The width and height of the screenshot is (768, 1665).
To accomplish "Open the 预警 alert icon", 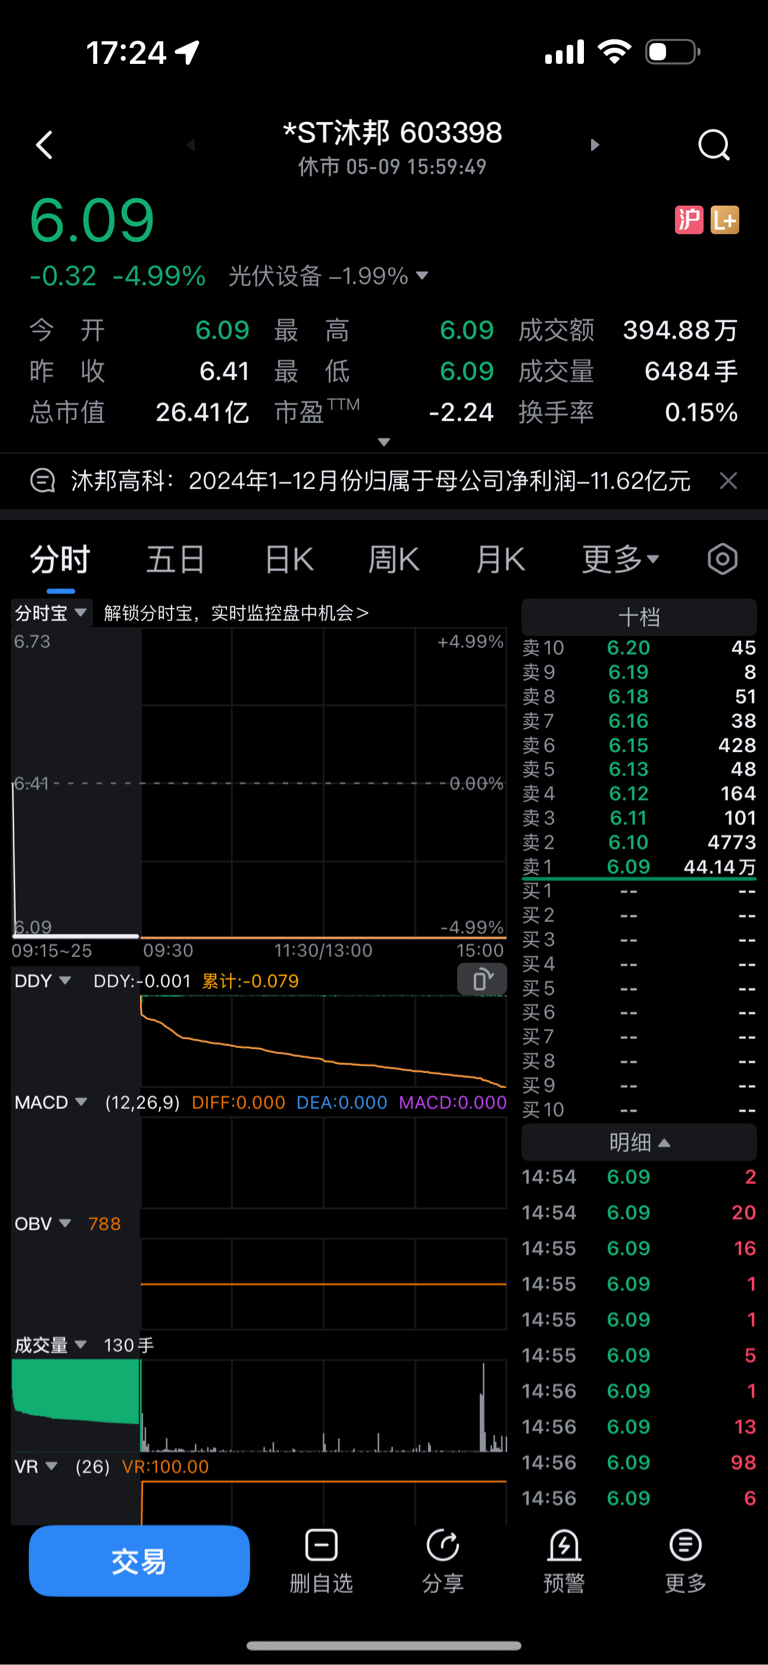I will pyautogui.click(x=564, y=1545).
